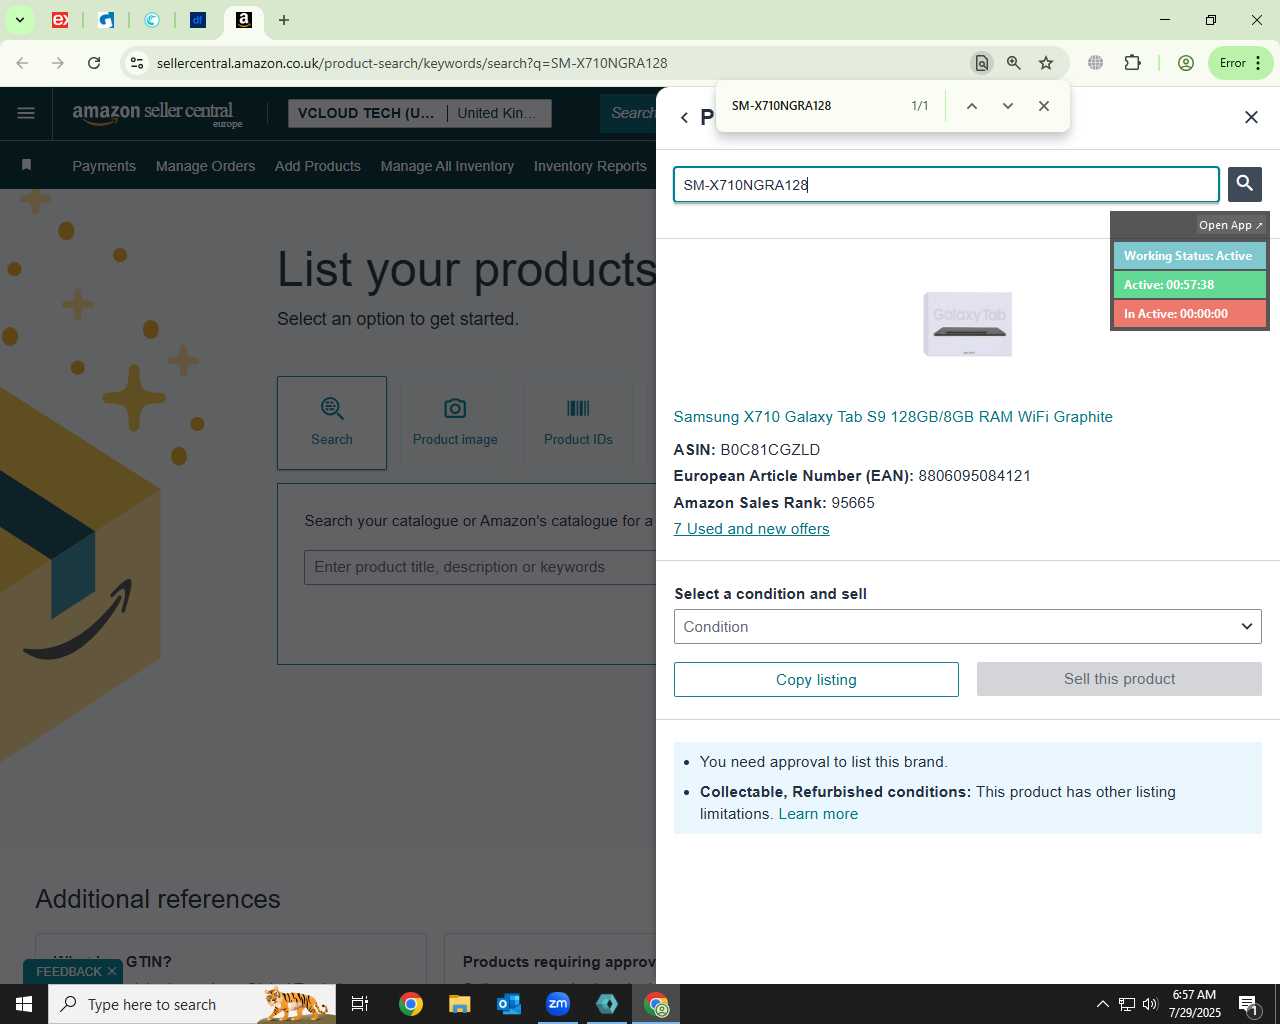Open the Payments menu
The image size is (1280, 1024).
coord(104,166)
